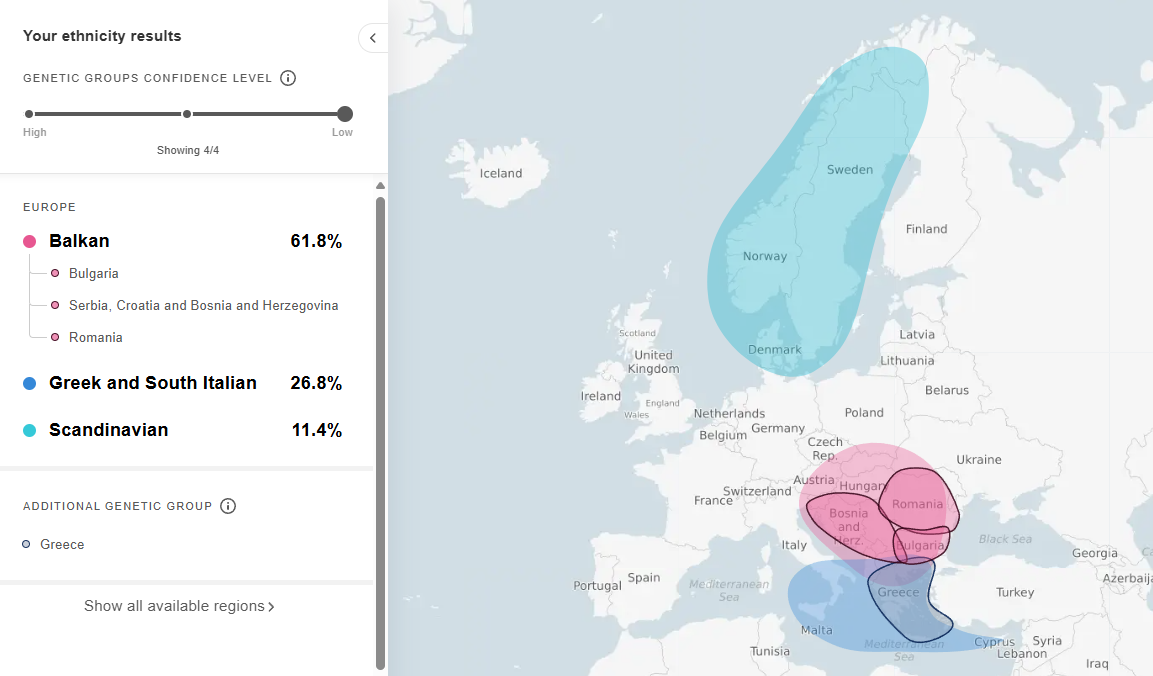This screenshot has height=676, width=1153.
Task: Open additional genetic group info icon
Action: (228, 506)
